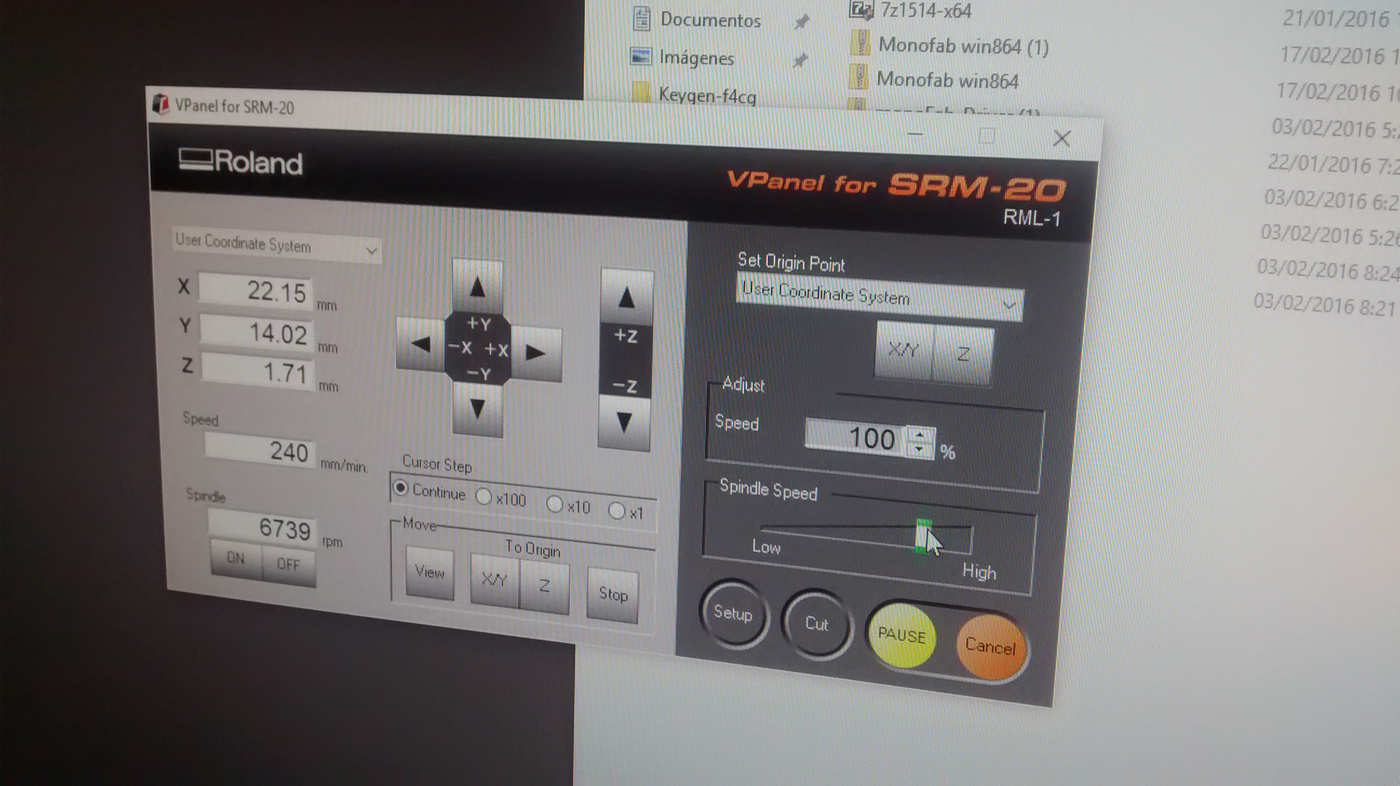
Task: Select the 7z1514-x64 file in Explorer
Action: click(925, 11)
